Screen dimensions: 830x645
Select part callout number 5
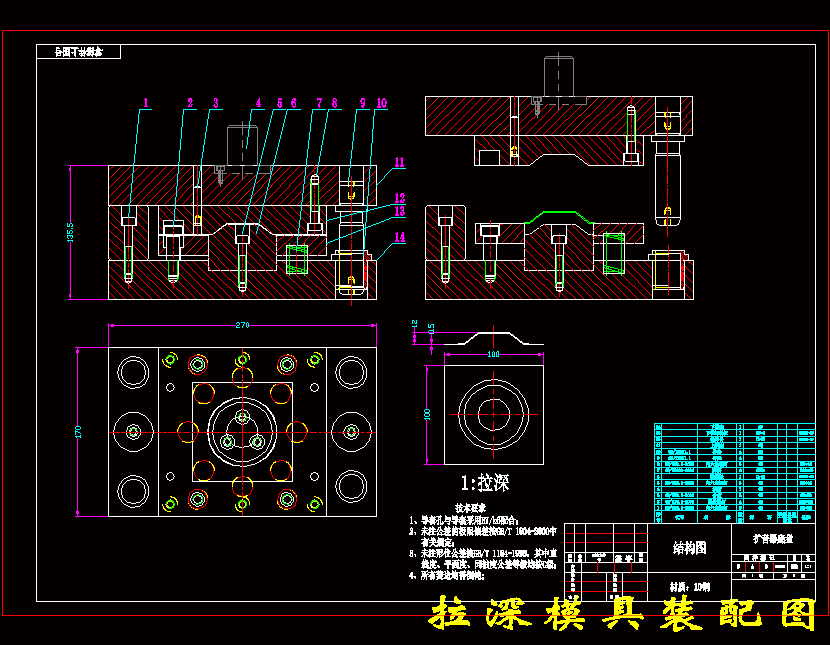pos(280,103)
